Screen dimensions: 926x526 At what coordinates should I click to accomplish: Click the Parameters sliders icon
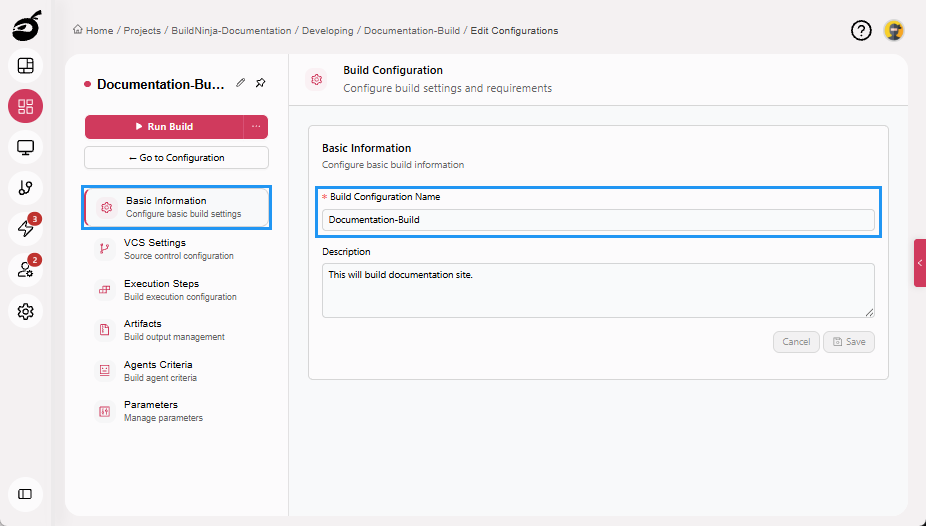pos(105,411)
